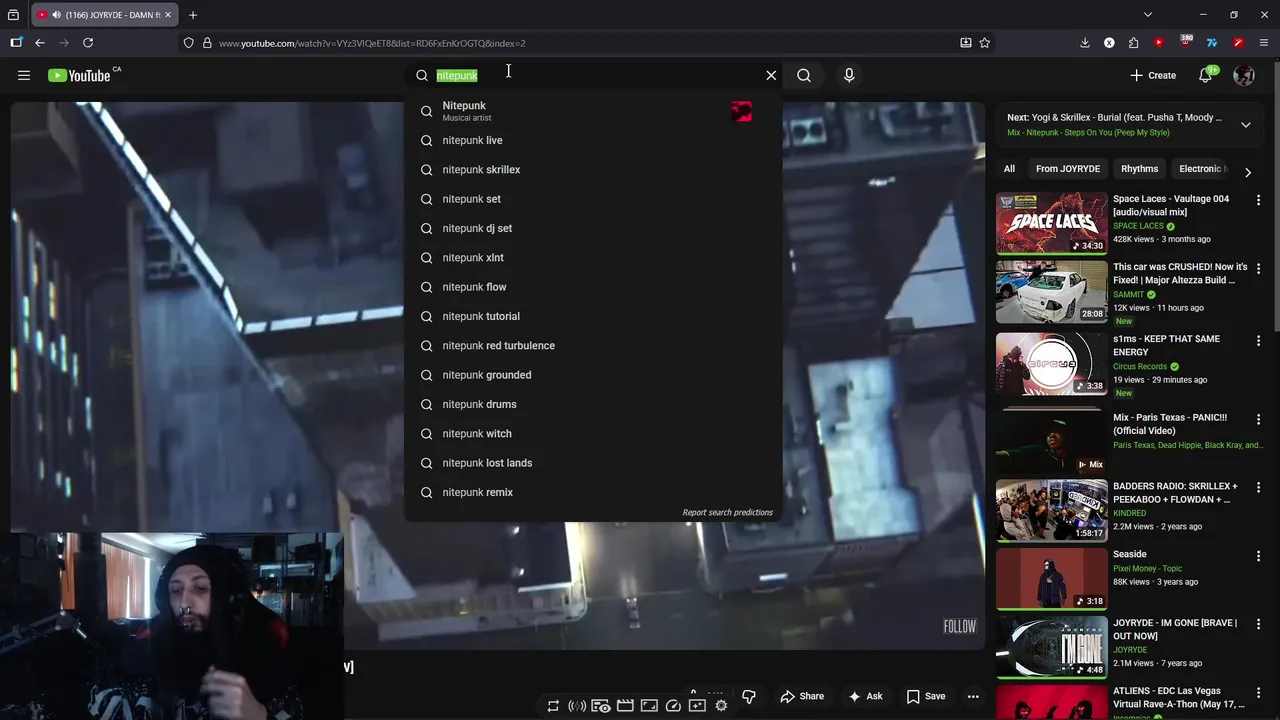Select the 'nitepunk xlnt' suggestion
1280x720 pixels.
(x=593, y=258)
